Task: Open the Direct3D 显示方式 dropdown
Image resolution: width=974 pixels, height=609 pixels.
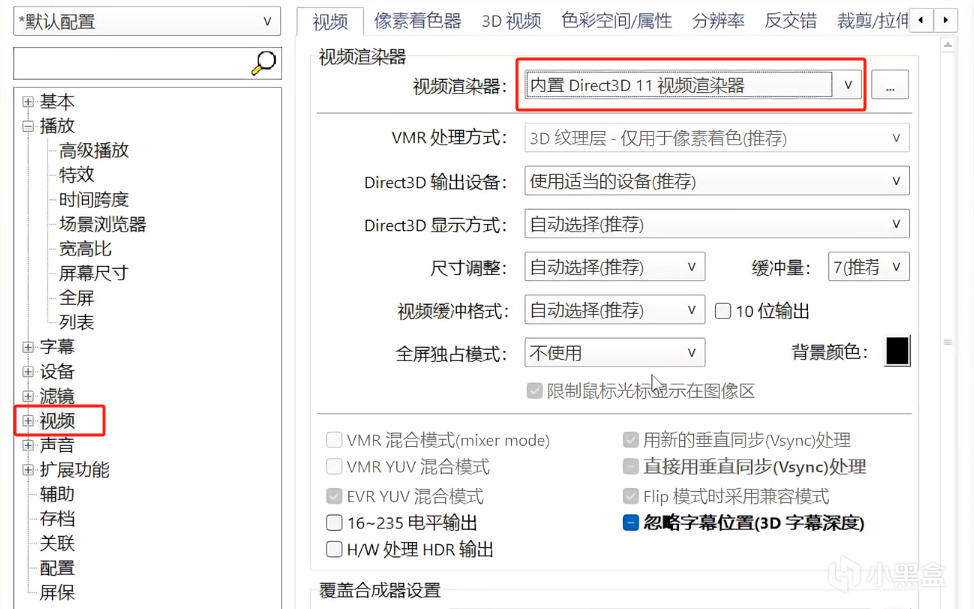Action: pos(717,224)
